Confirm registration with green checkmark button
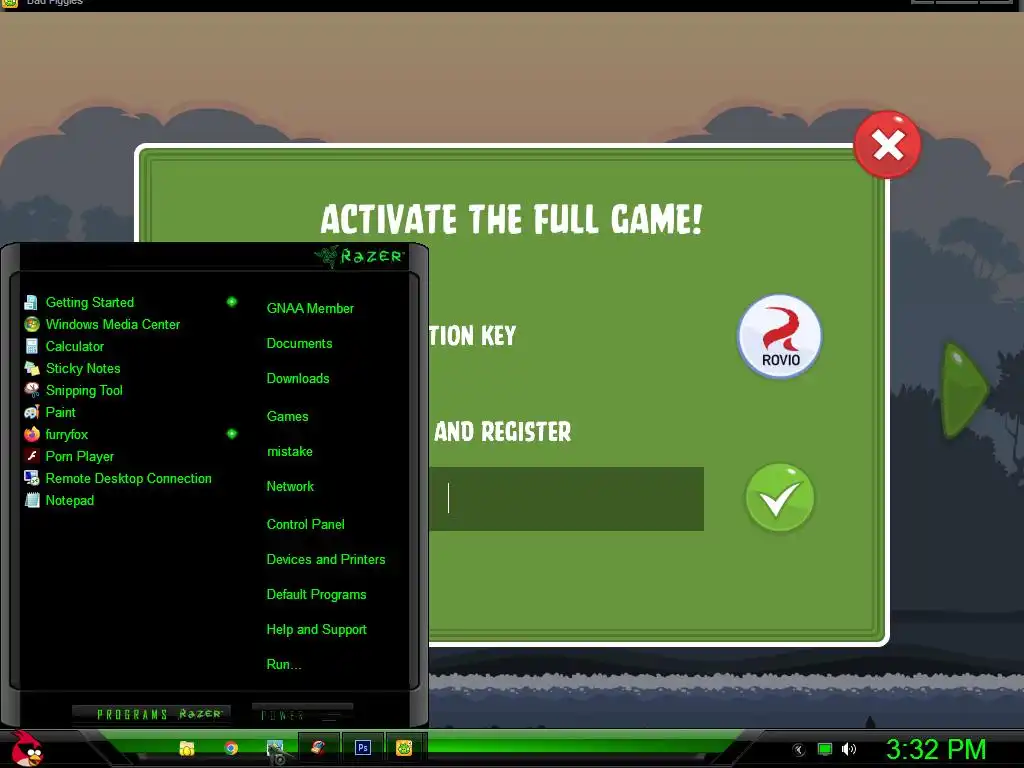This screenshot has height=768, width=1024. click(x=780, y=498)
